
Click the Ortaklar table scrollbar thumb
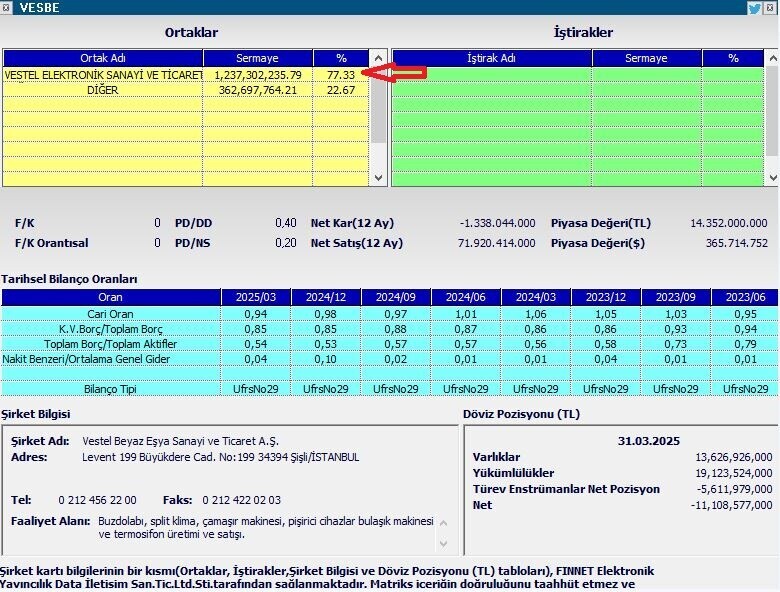pos(379,104)
